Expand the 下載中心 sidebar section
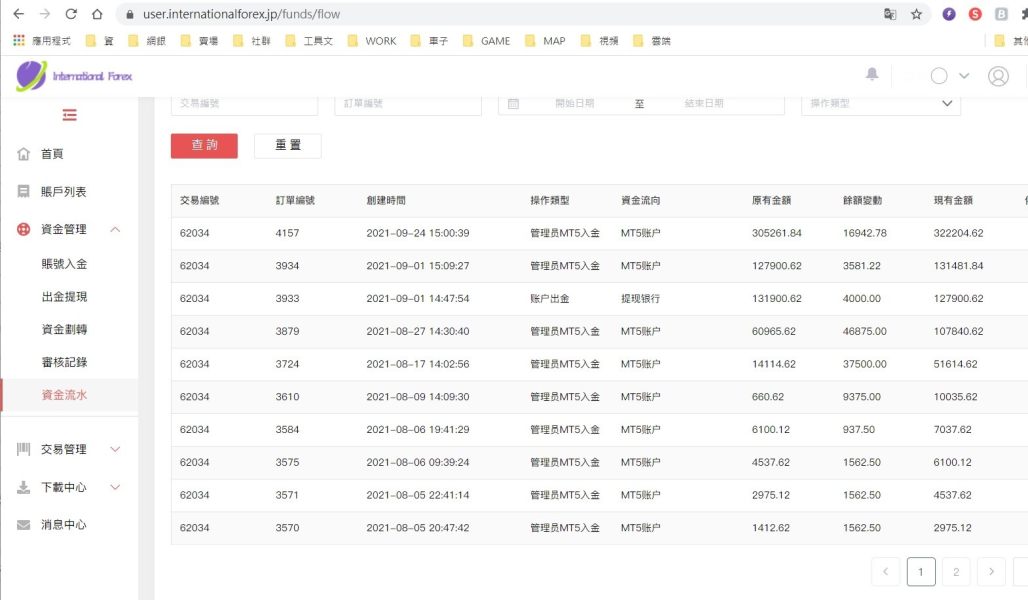1028x600 pixels. (x=115, y=487)
